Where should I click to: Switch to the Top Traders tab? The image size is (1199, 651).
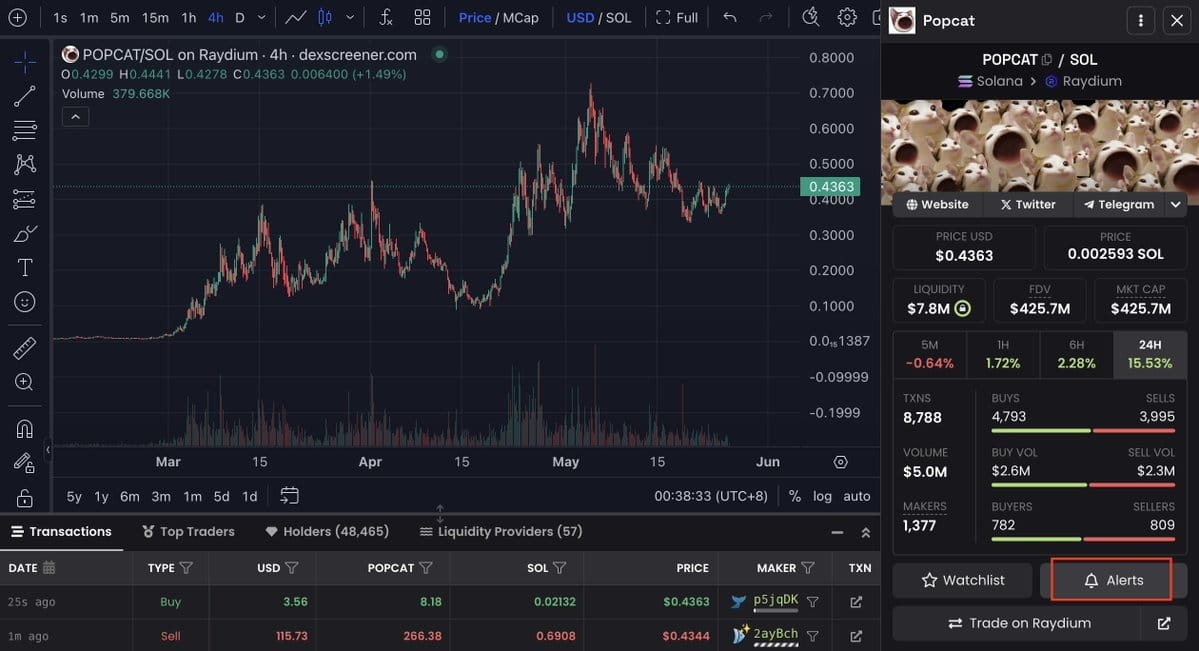click(x=188, y=531)
